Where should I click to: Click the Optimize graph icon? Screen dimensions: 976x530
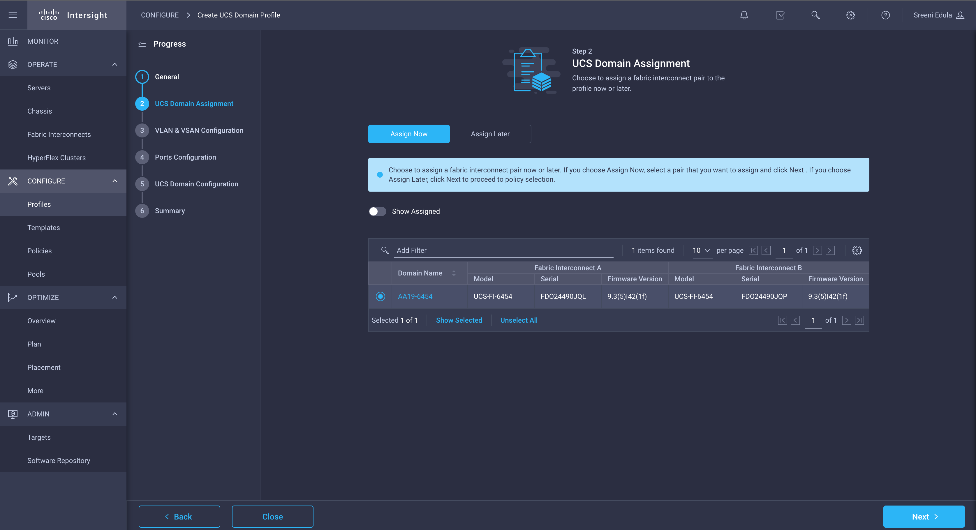point(12,297)
